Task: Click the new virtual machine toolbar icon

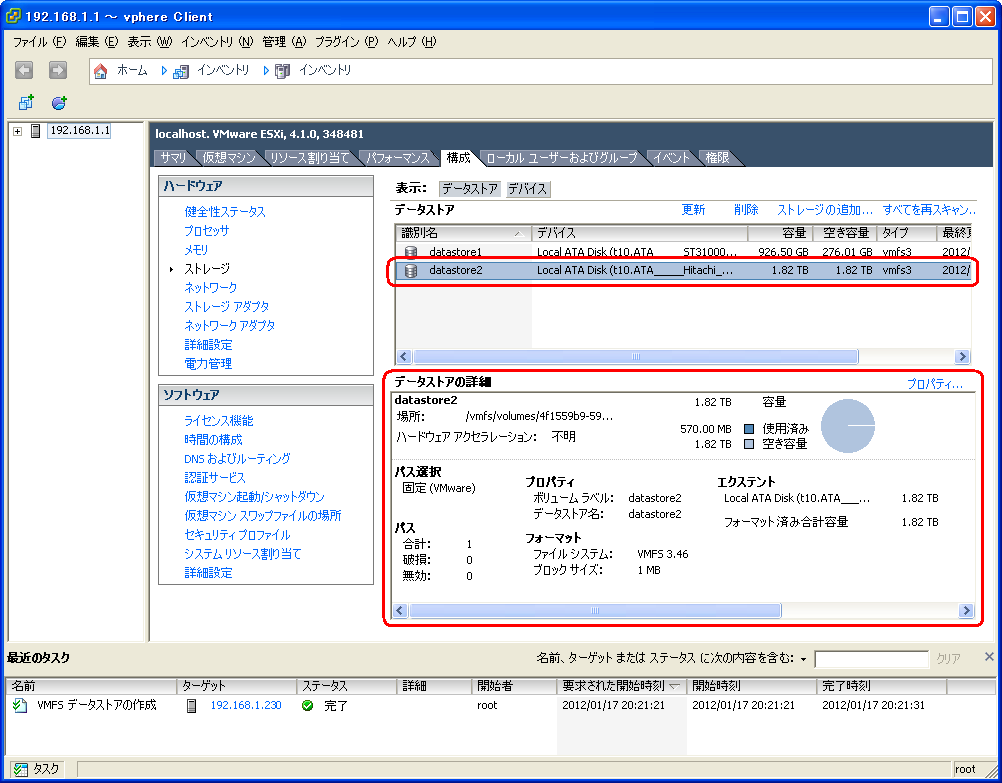Action: point(27,102)
